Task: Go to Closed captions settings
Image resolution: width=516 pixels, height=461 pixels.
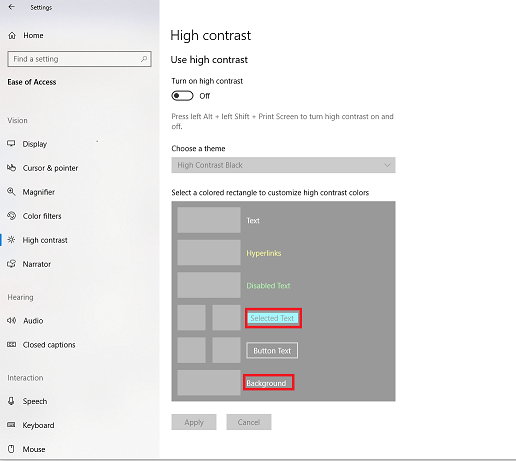Action: point(49,345)
